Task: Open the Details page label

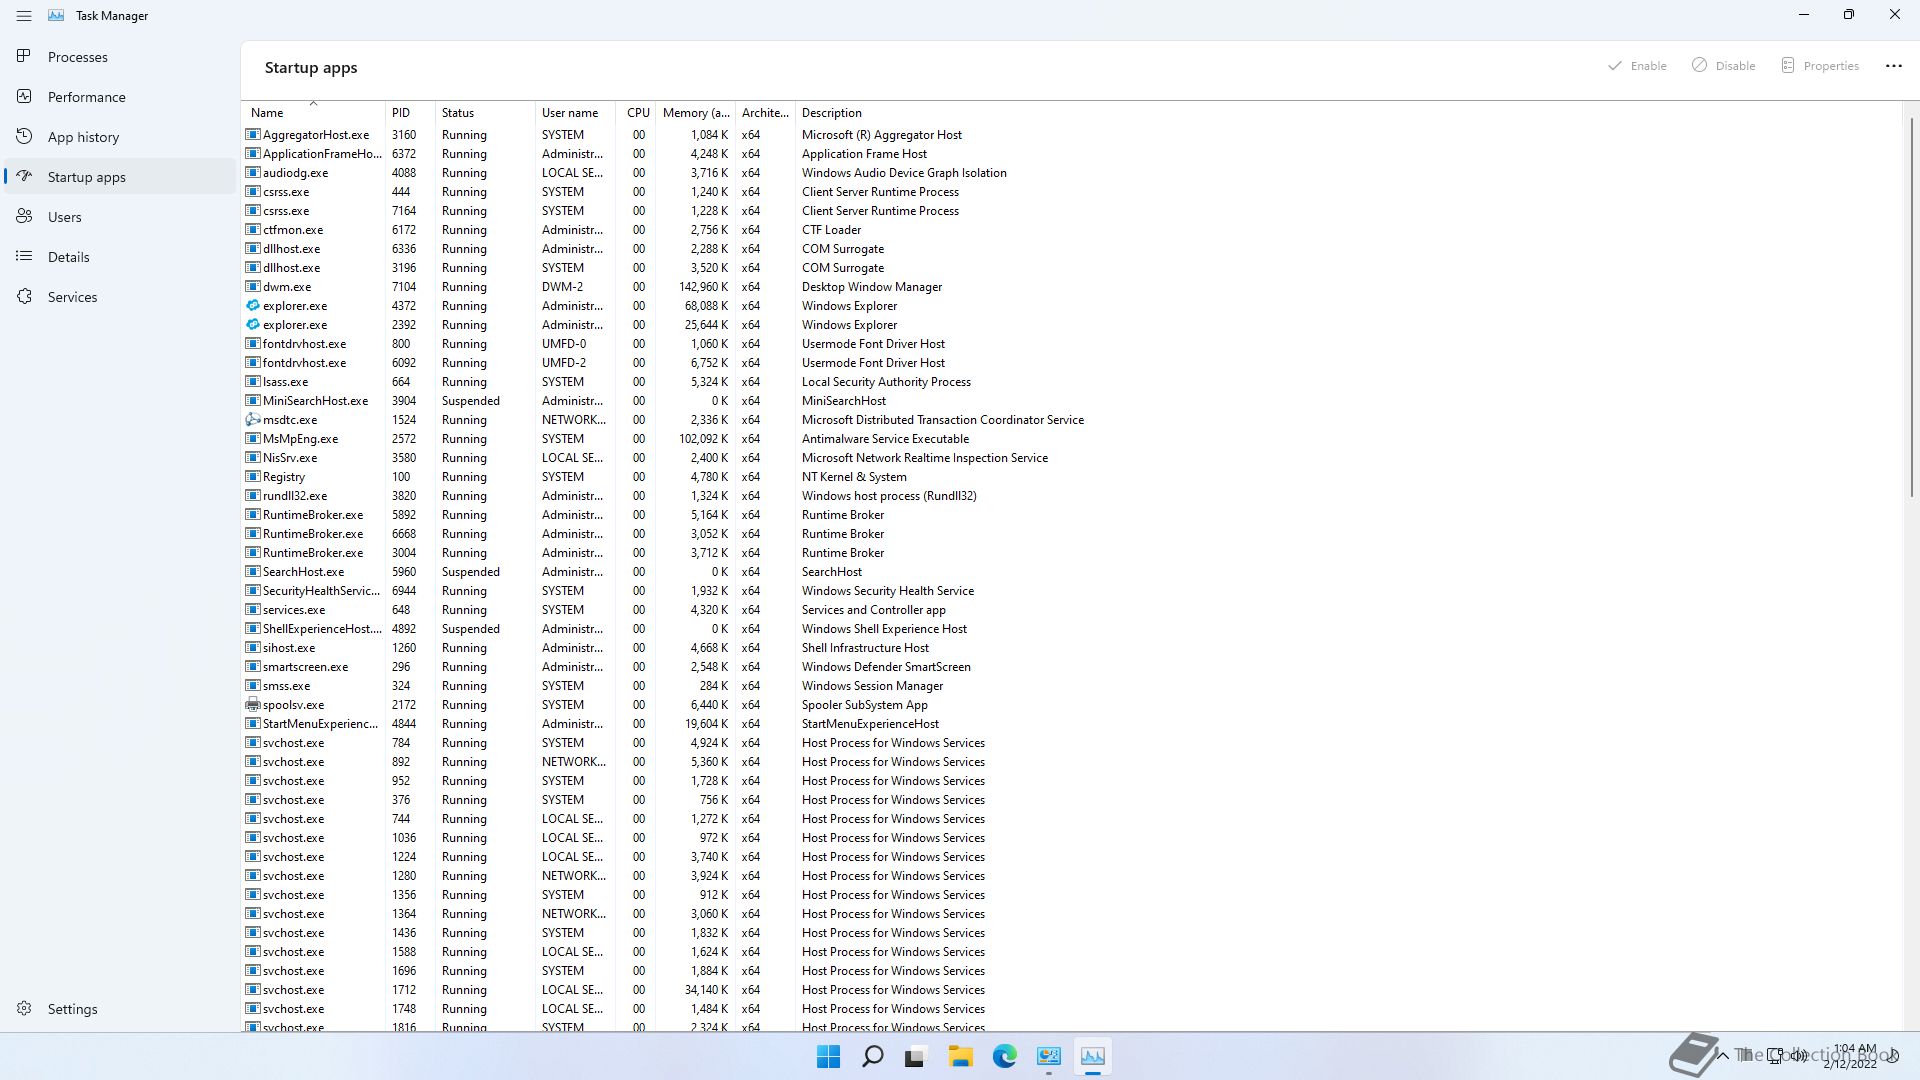Action: click(x=69, y=257)
